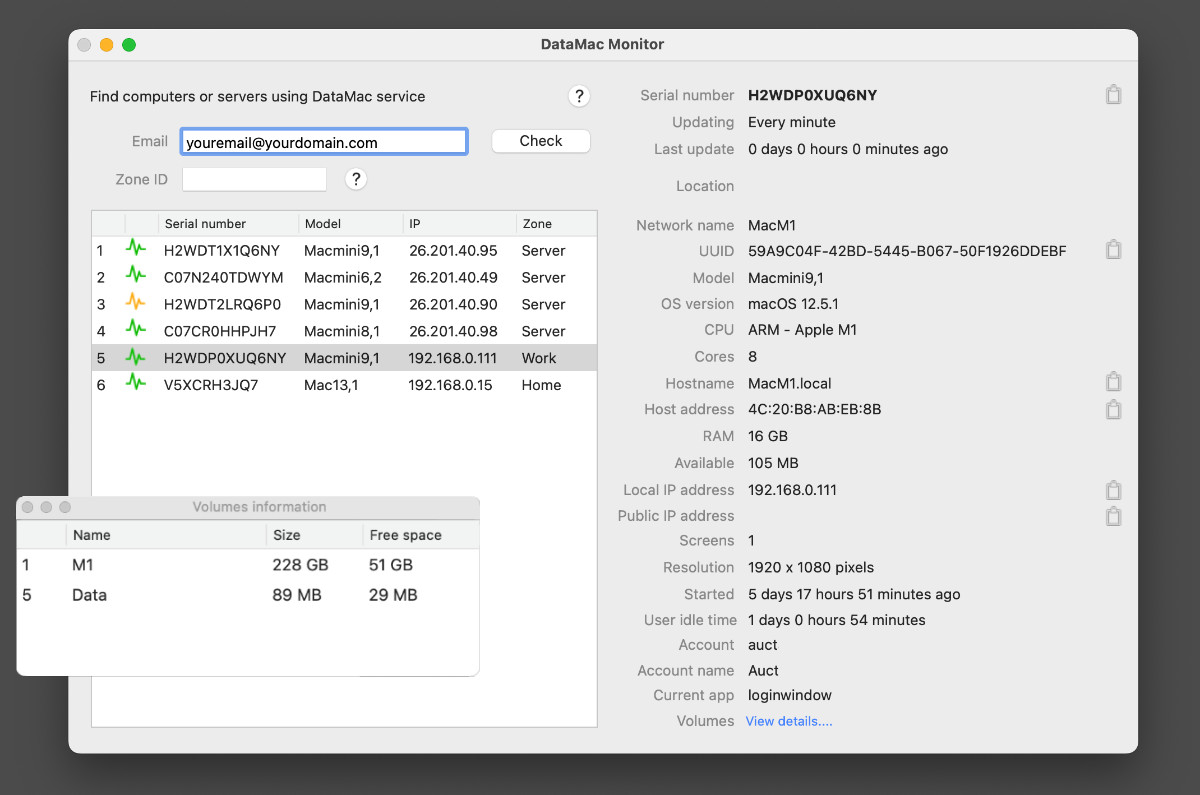The width and height of the screenshot is (1200, 795).
Task: Click the loginwindow current app value
Action: (x=790, y=695)
